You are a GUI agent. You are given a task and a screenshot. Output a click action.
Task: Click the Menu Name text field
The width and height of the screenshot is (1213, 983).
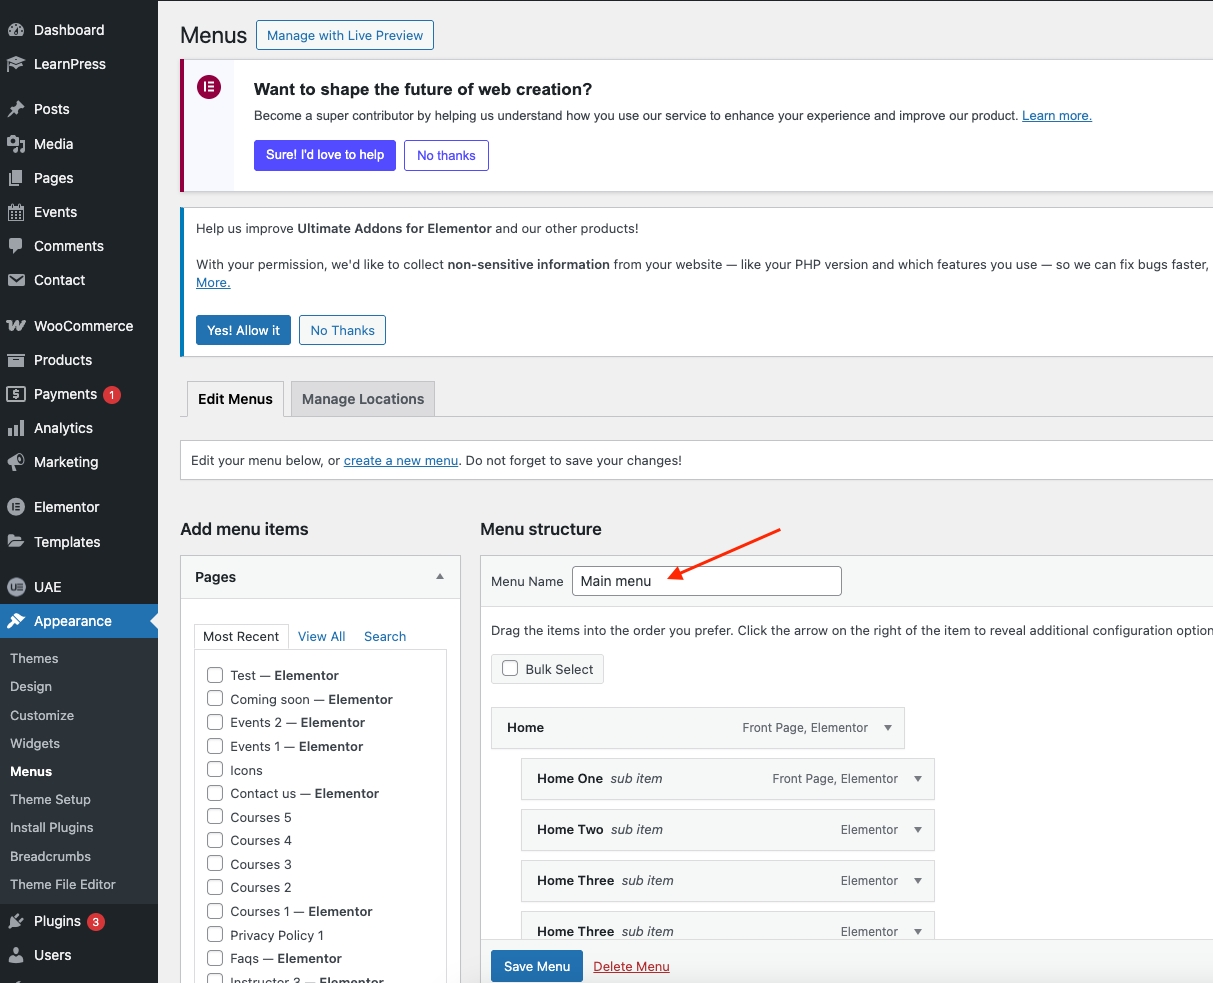coord(706,581)
